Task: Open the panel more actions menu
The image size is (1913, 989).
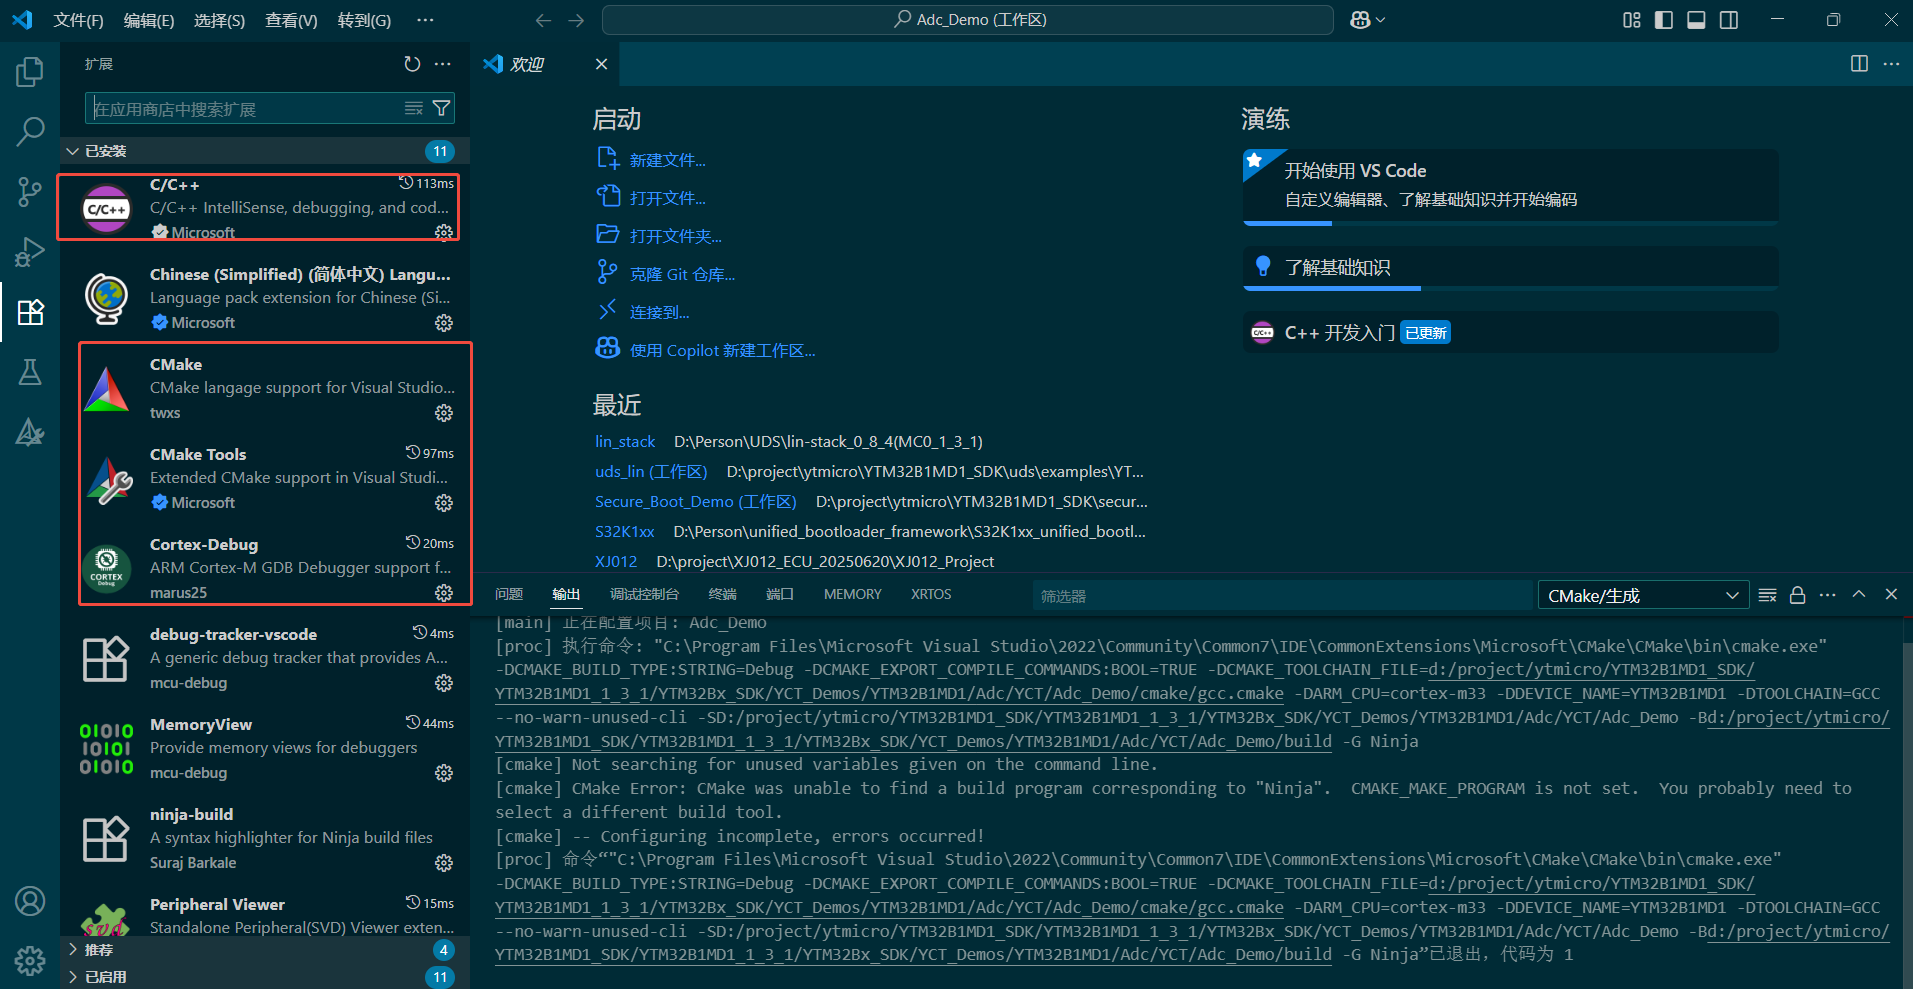Action: [x=1828, y=595]
